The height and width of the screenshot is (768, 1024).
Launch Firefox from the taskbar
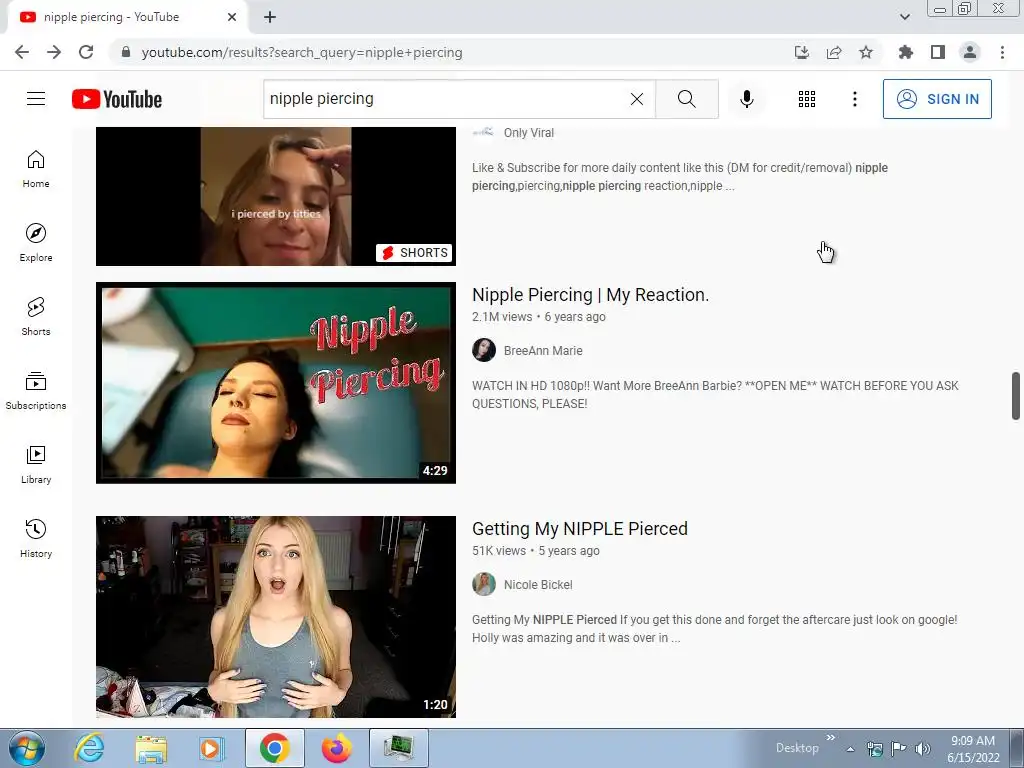336,748
